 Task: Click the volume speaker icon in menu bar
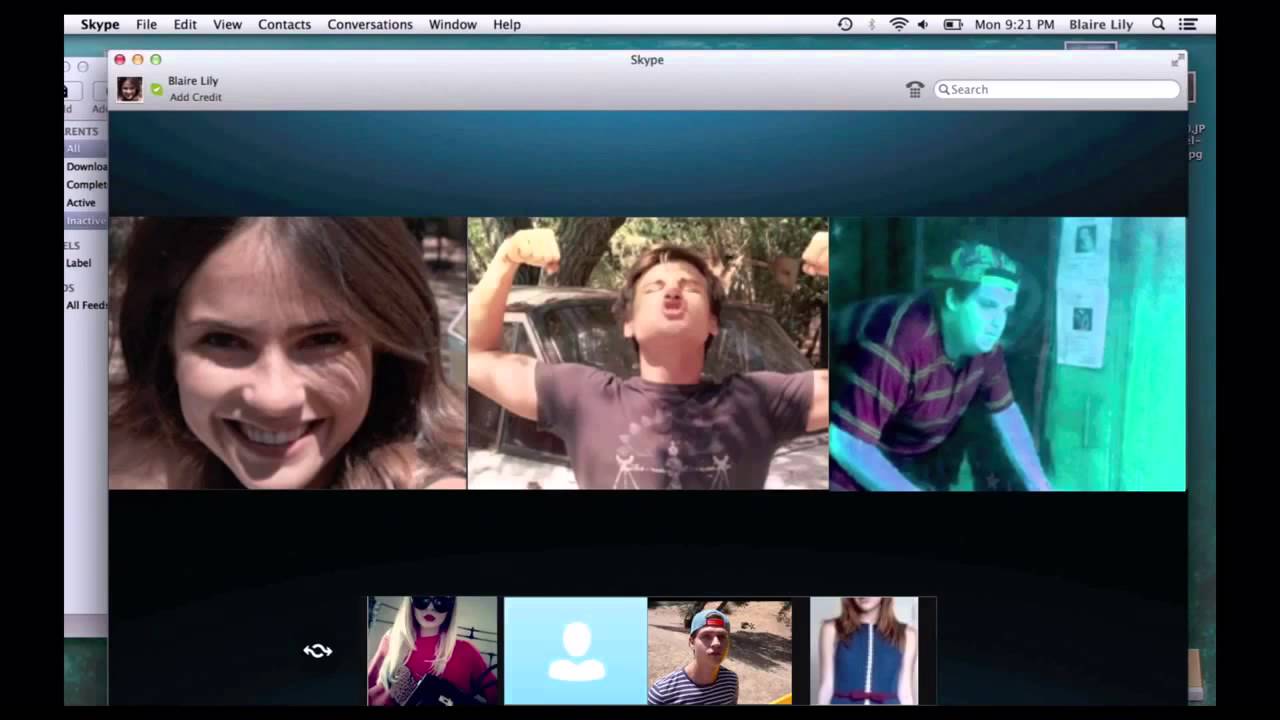pyautogui.click(x=922, y=24)
